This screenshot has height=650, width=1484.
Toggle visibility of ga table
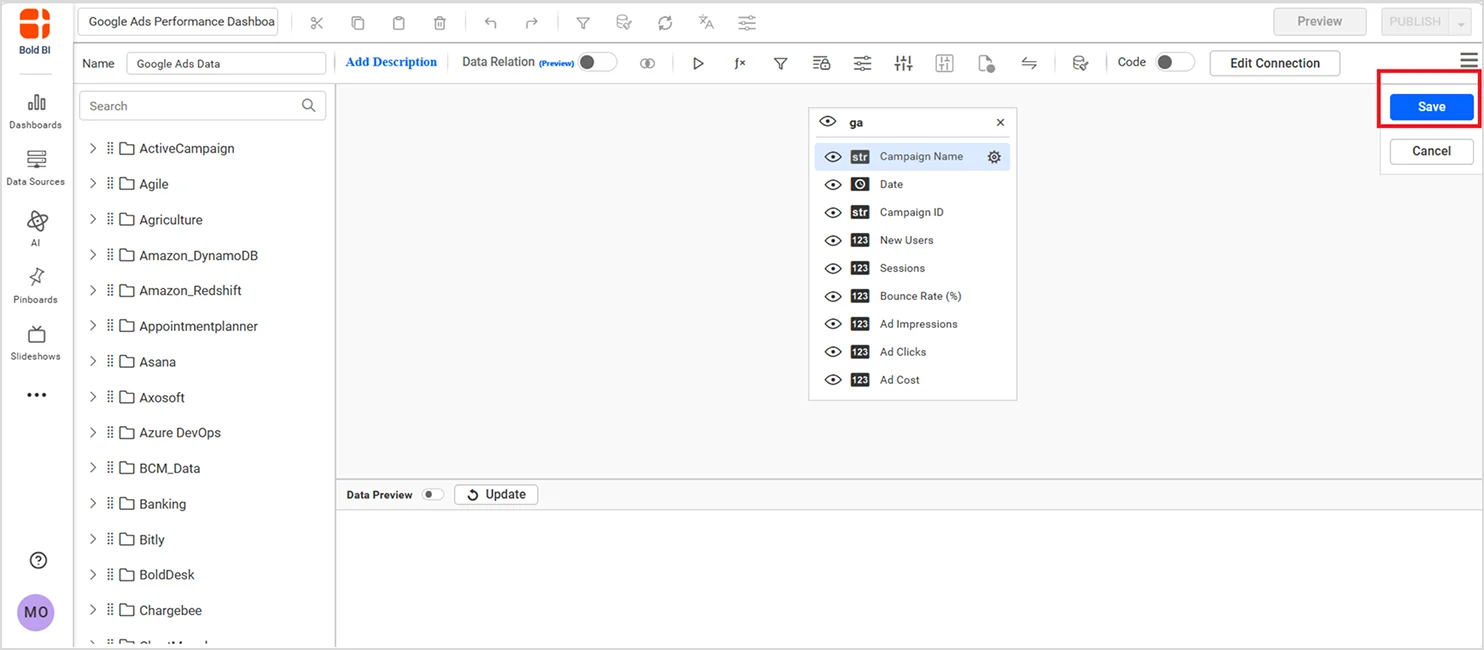pos(827,121)
